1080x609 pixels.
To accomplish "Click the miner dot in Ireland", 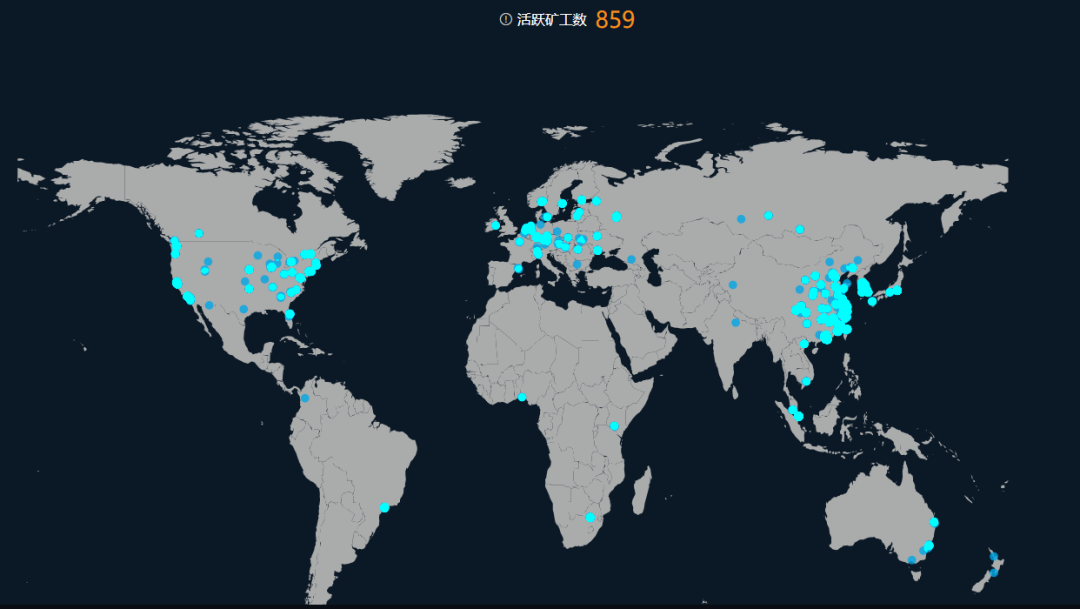I will coord(495,225).
